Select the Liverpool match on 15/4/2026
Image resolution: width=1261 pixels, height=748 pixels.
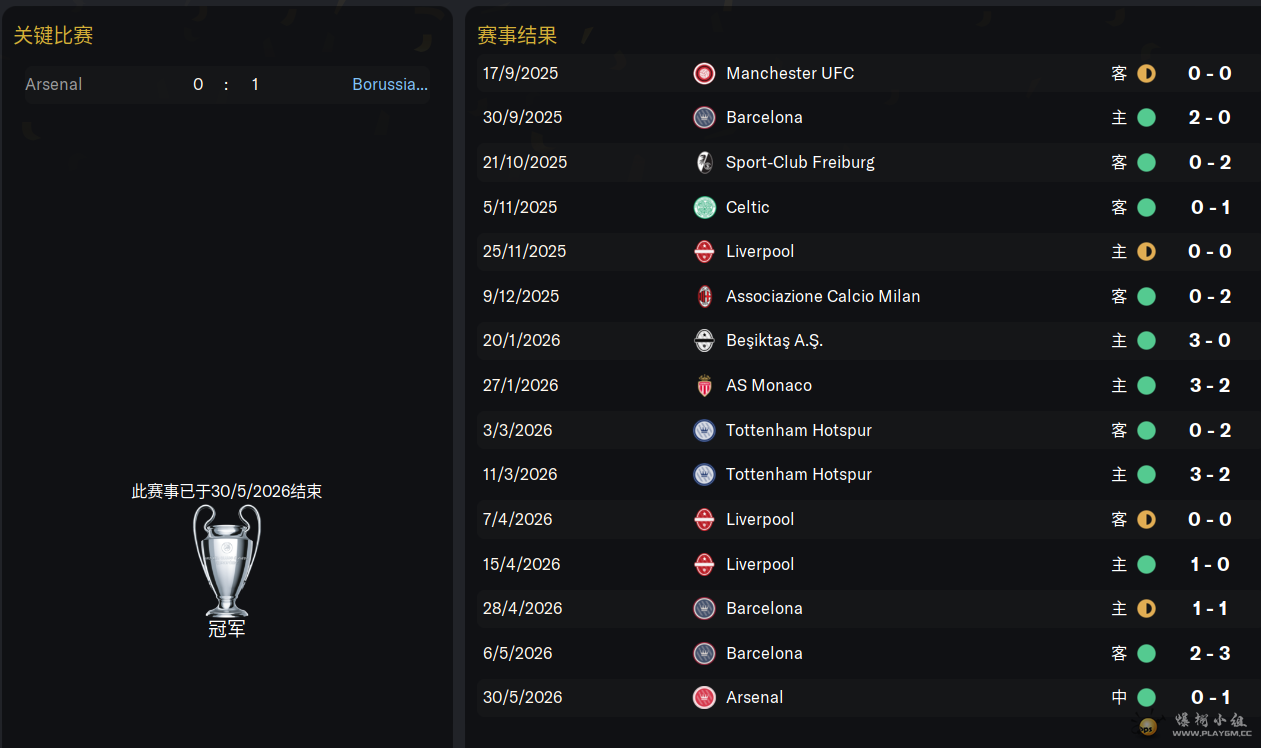[863, 564]
